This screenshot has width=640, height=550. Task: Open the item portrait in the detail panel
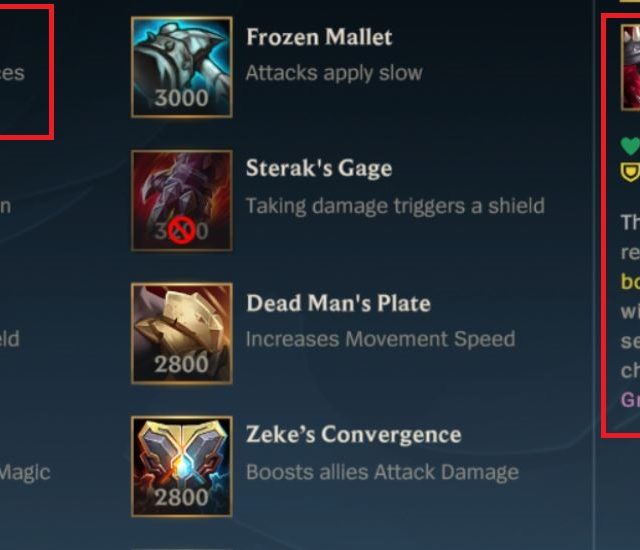[631, 67]
